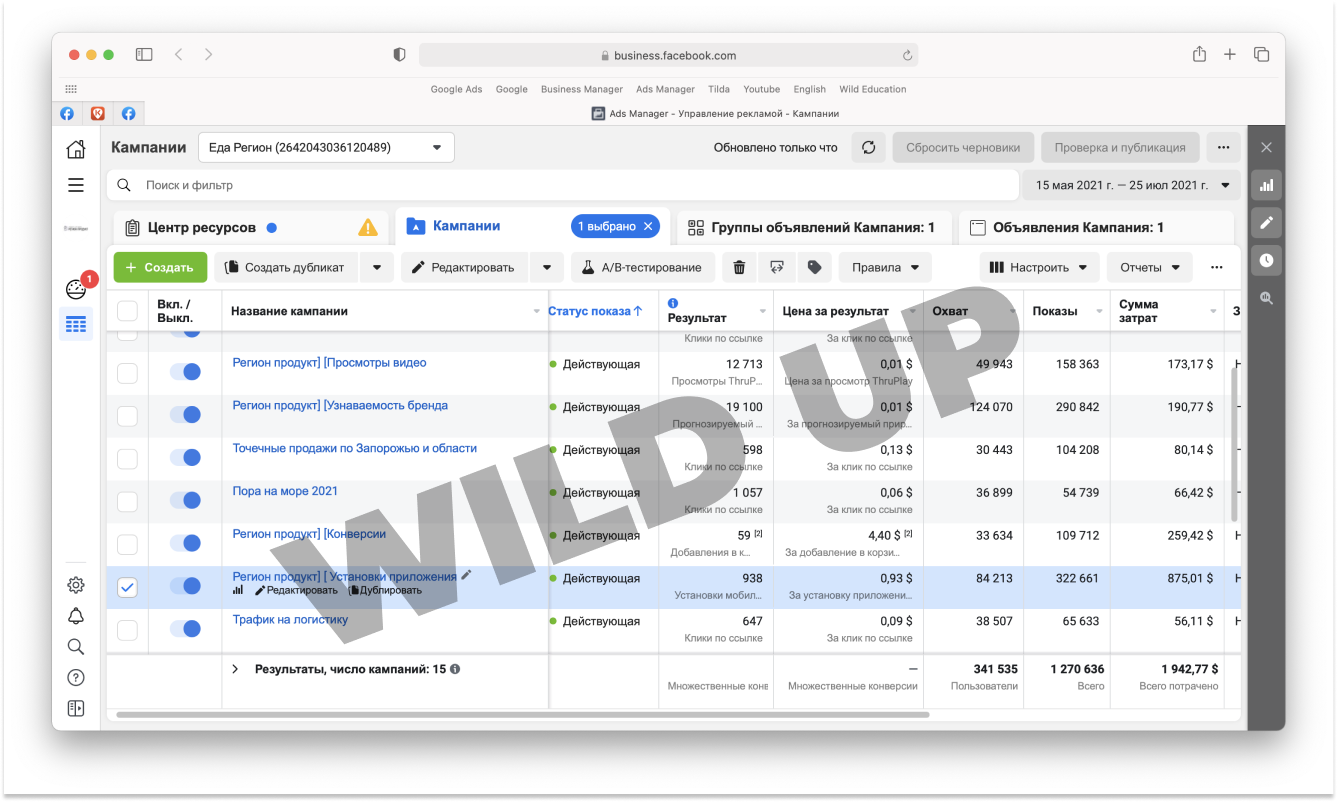The width and height of the screenshot is (1338, 802).
Task: Check the box for Просмотры видео campaign
Action: click(127, 373)
